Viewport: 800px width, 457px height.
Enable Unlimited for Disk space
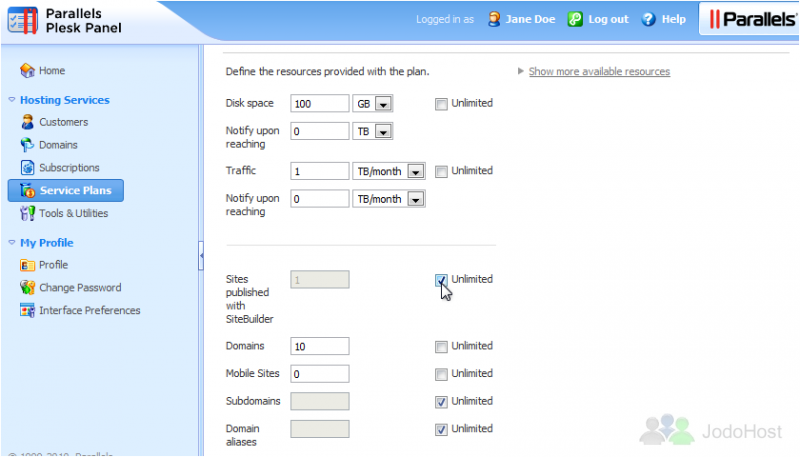441,104
